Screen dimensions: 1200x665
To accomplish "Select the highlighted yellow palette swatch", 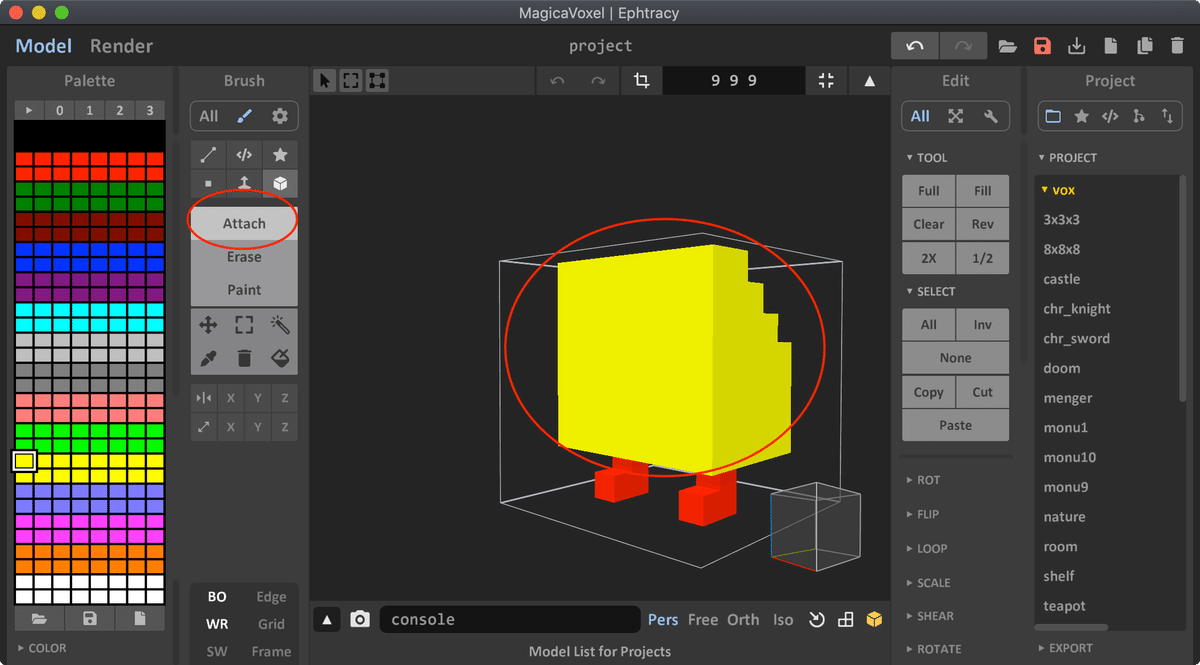I will tap(24, 461).
